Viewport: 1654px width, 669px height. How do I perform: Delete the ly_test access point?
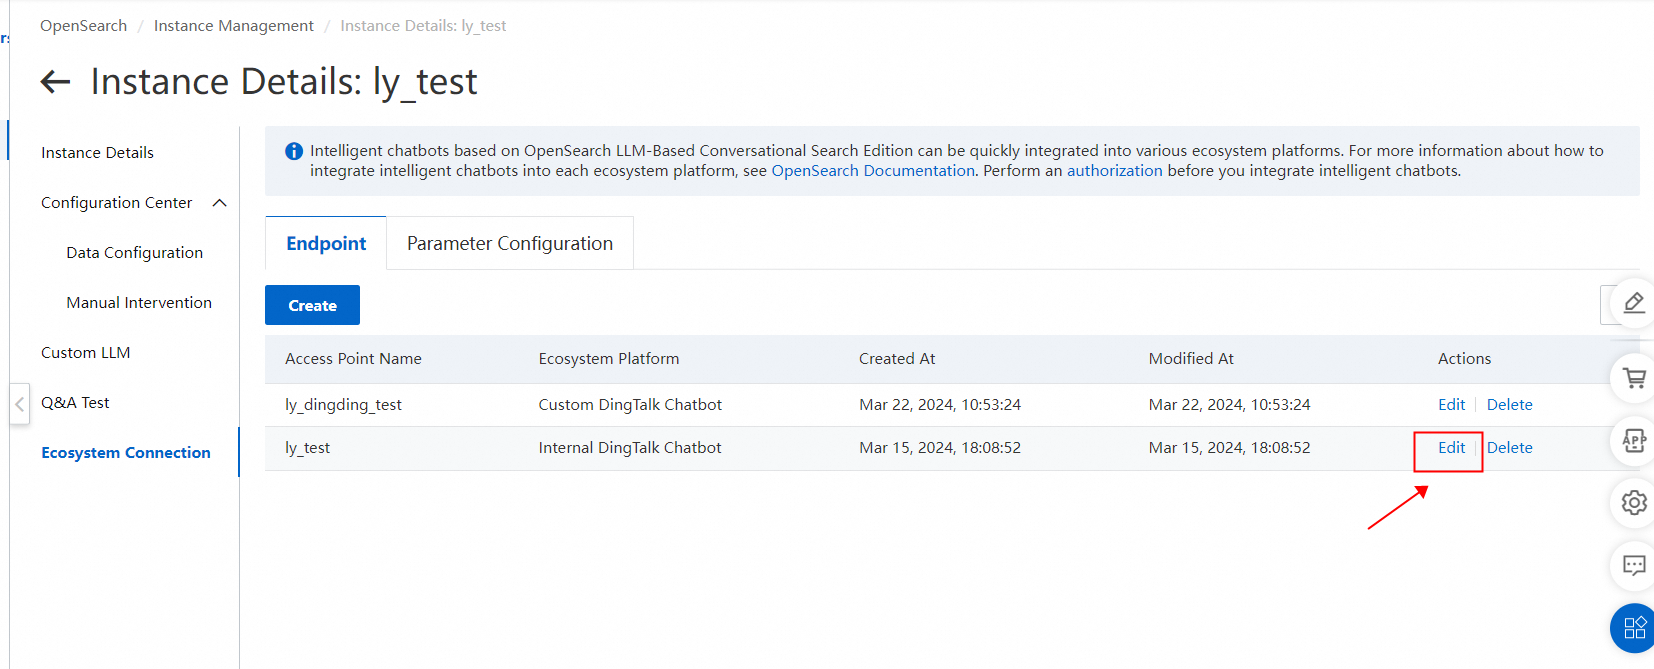(x=1509, y=448)
